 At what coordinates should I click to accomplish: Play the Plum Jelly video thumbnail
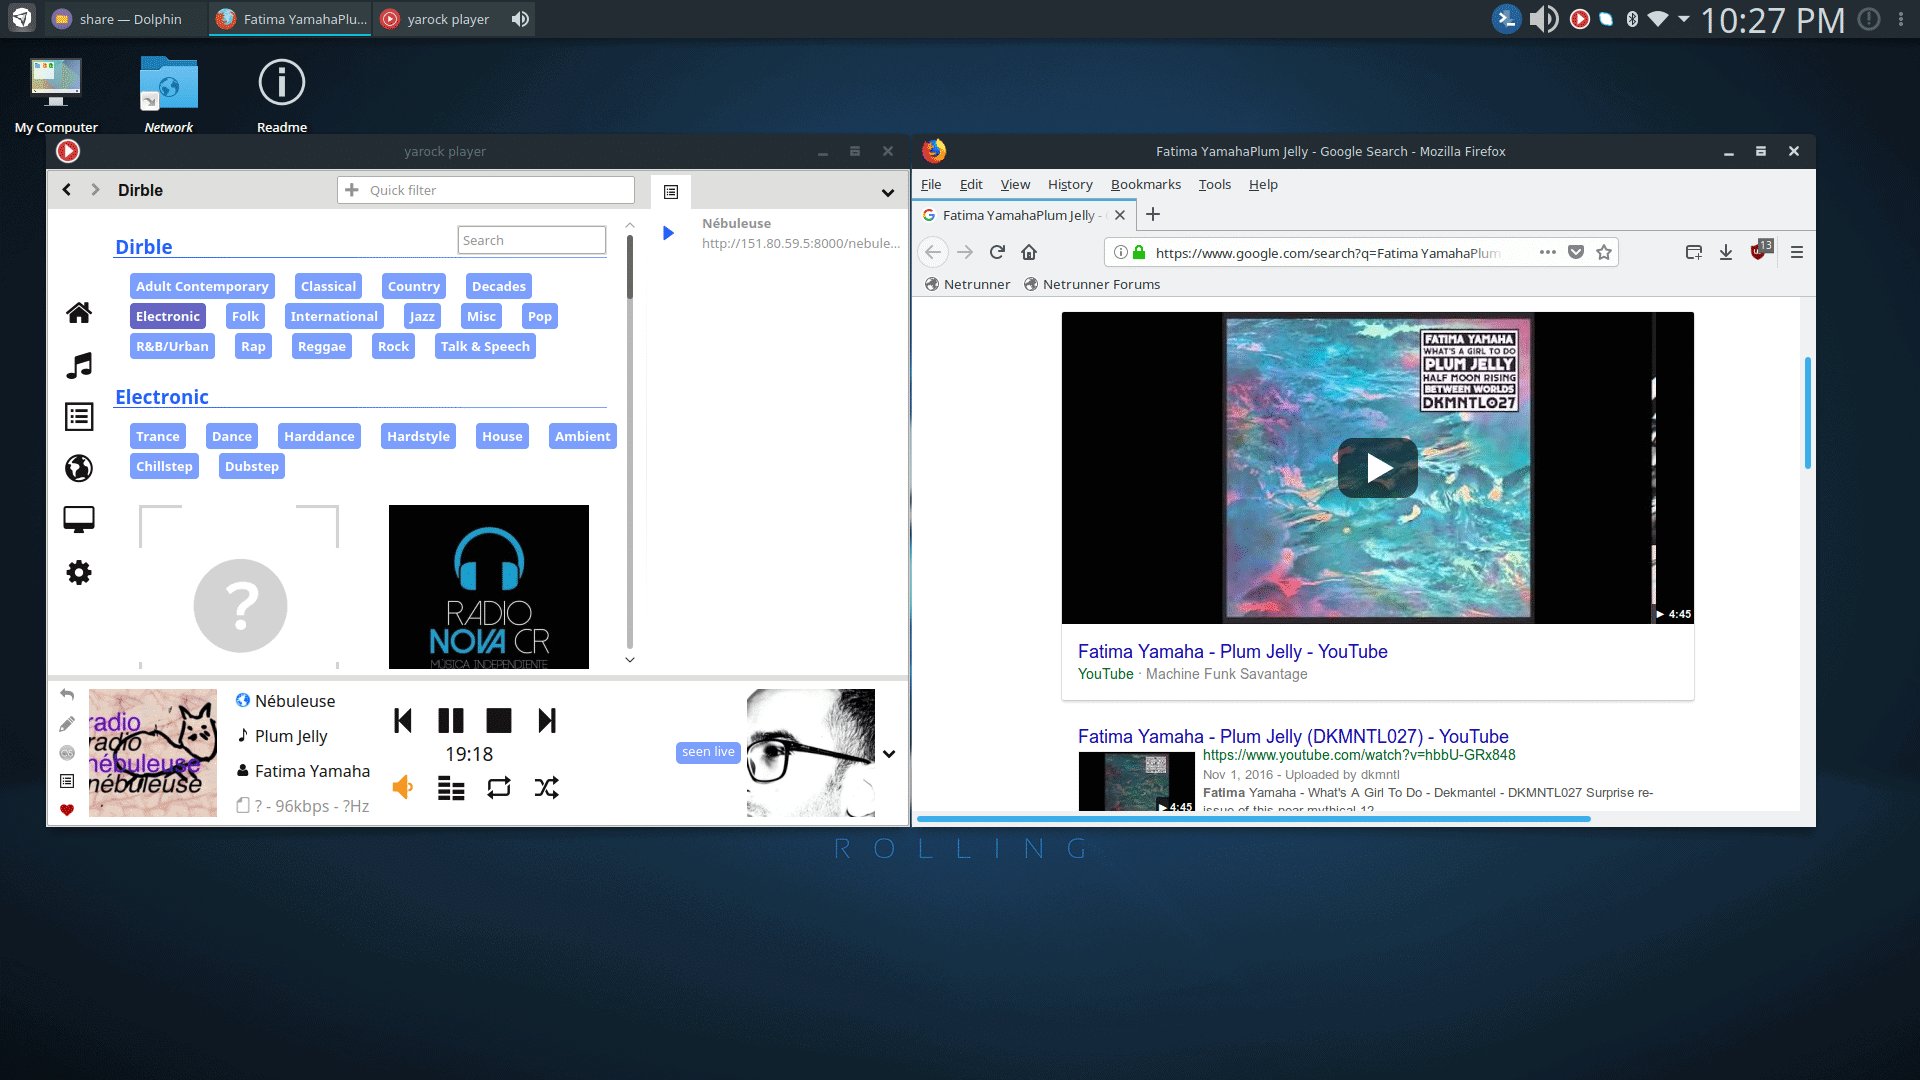tap(1378, 468)
